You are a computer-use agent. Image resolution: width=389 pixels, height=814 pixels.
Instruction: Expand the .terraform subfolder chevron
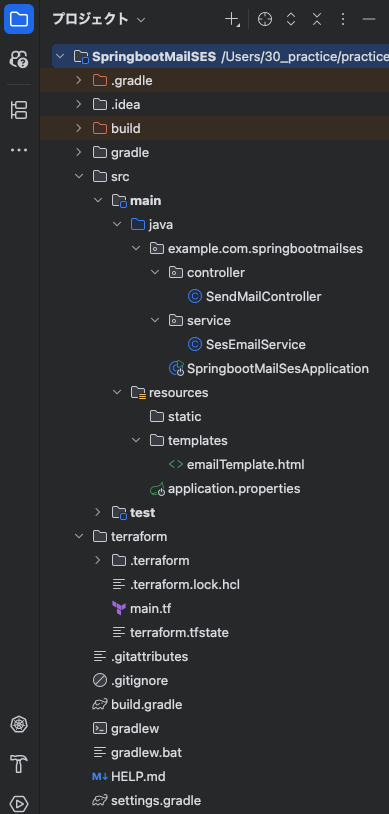pyautogui.click(x=98, y=560)
